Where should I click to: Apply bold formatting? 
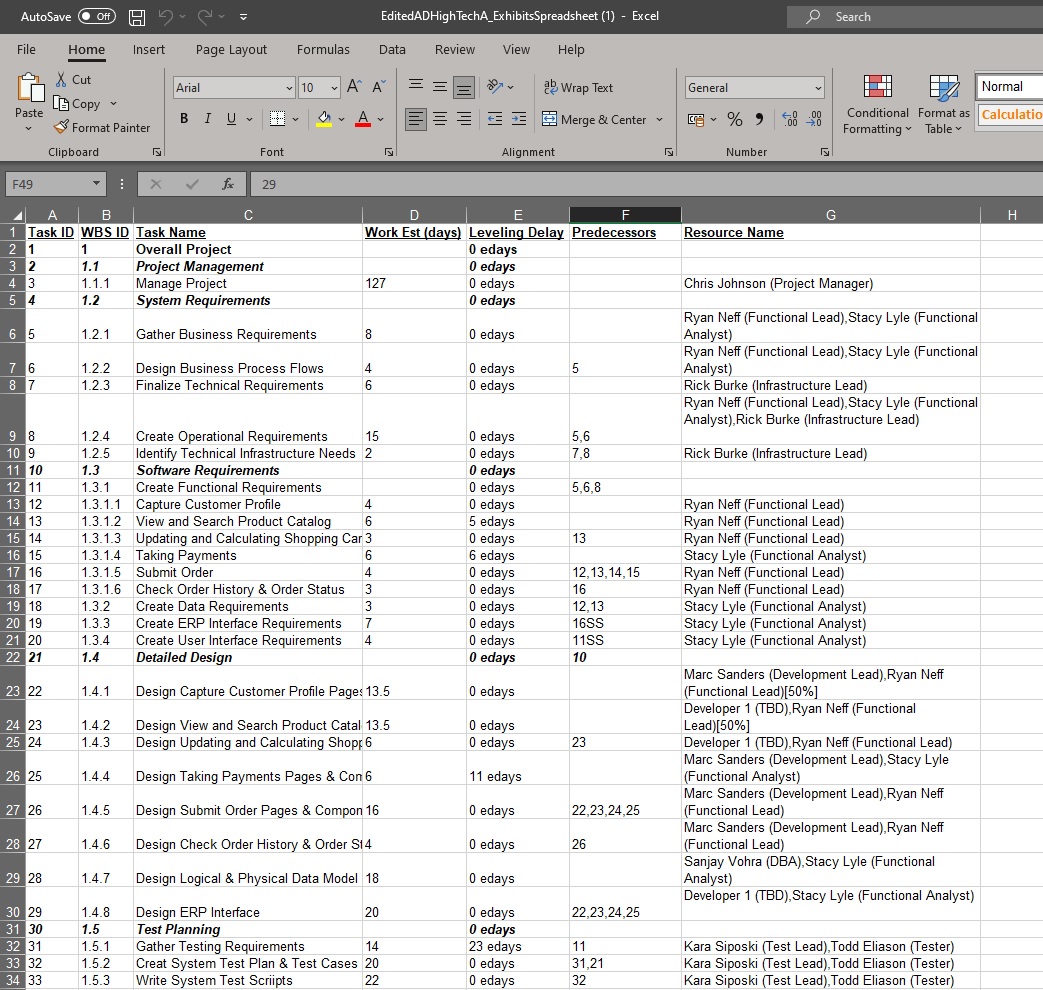[184, 118]
